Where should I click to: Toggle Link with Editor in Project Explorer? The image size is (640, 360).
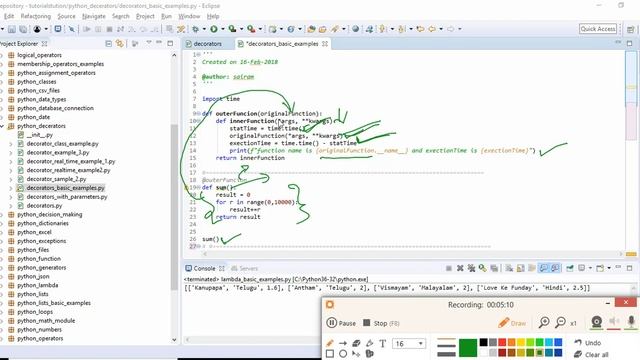(x=120, y=43)
